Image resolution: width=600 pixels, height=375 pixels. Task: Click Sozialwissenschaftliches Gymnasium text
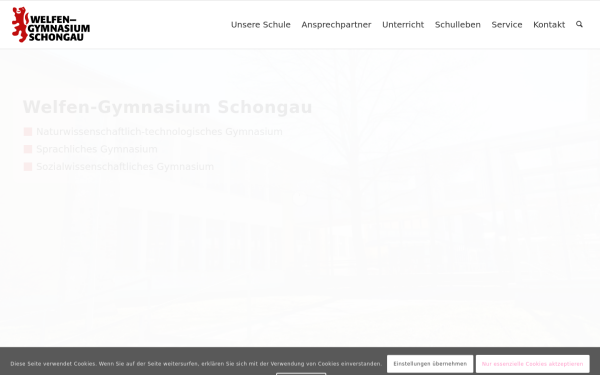(125, 167)
